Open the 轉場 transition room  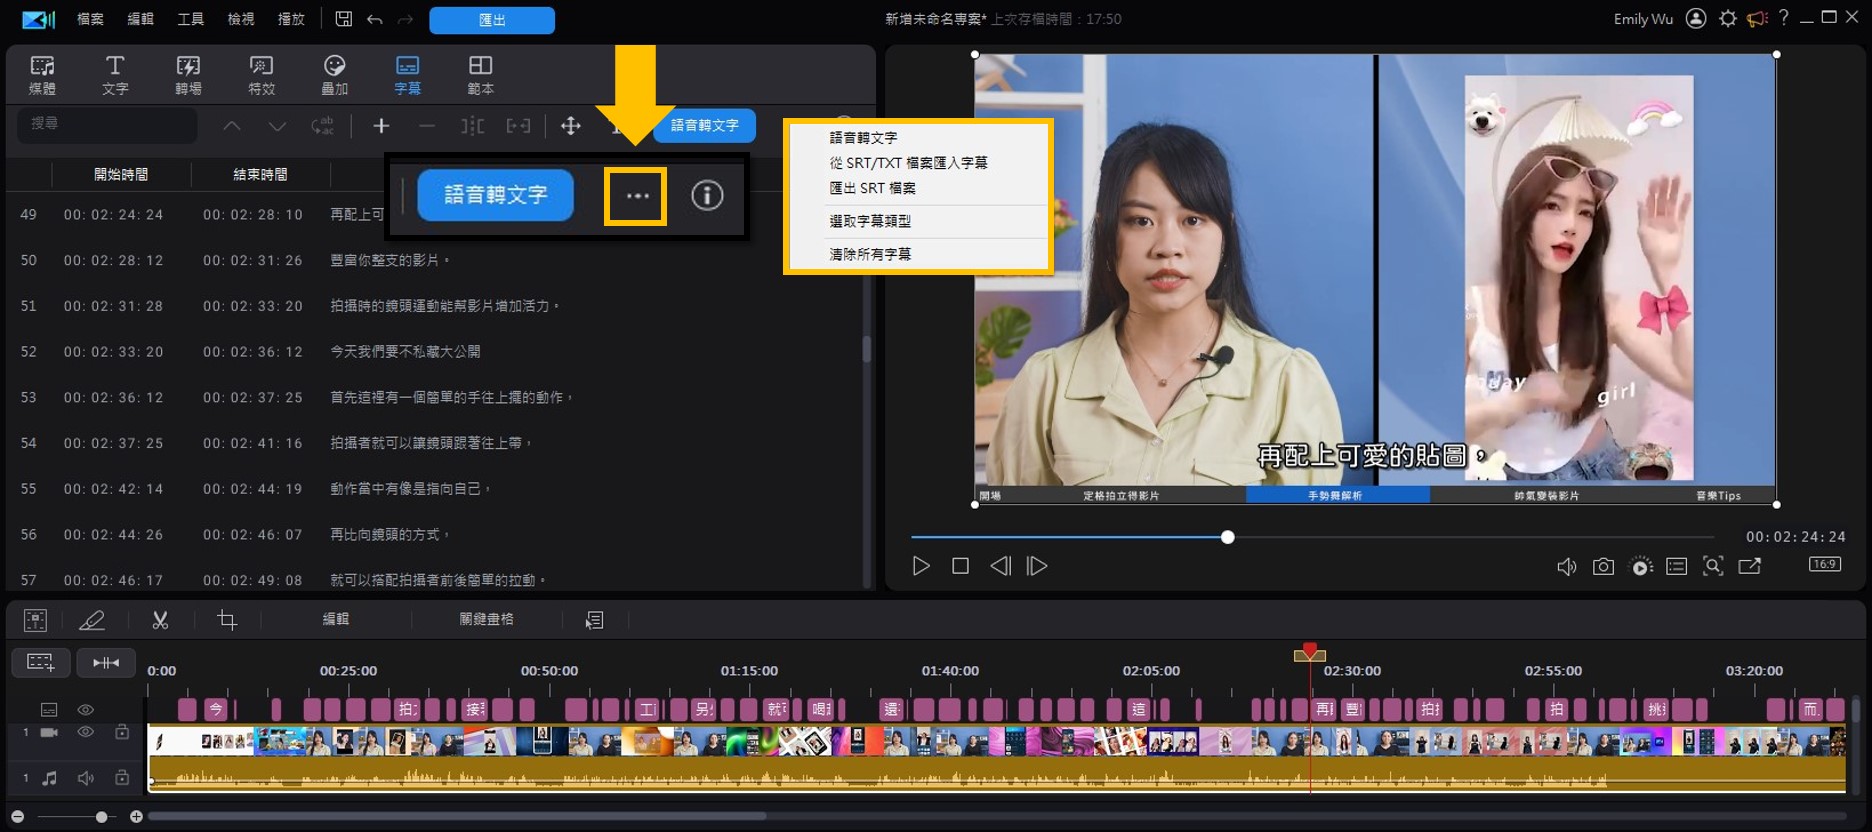[188, 75]
